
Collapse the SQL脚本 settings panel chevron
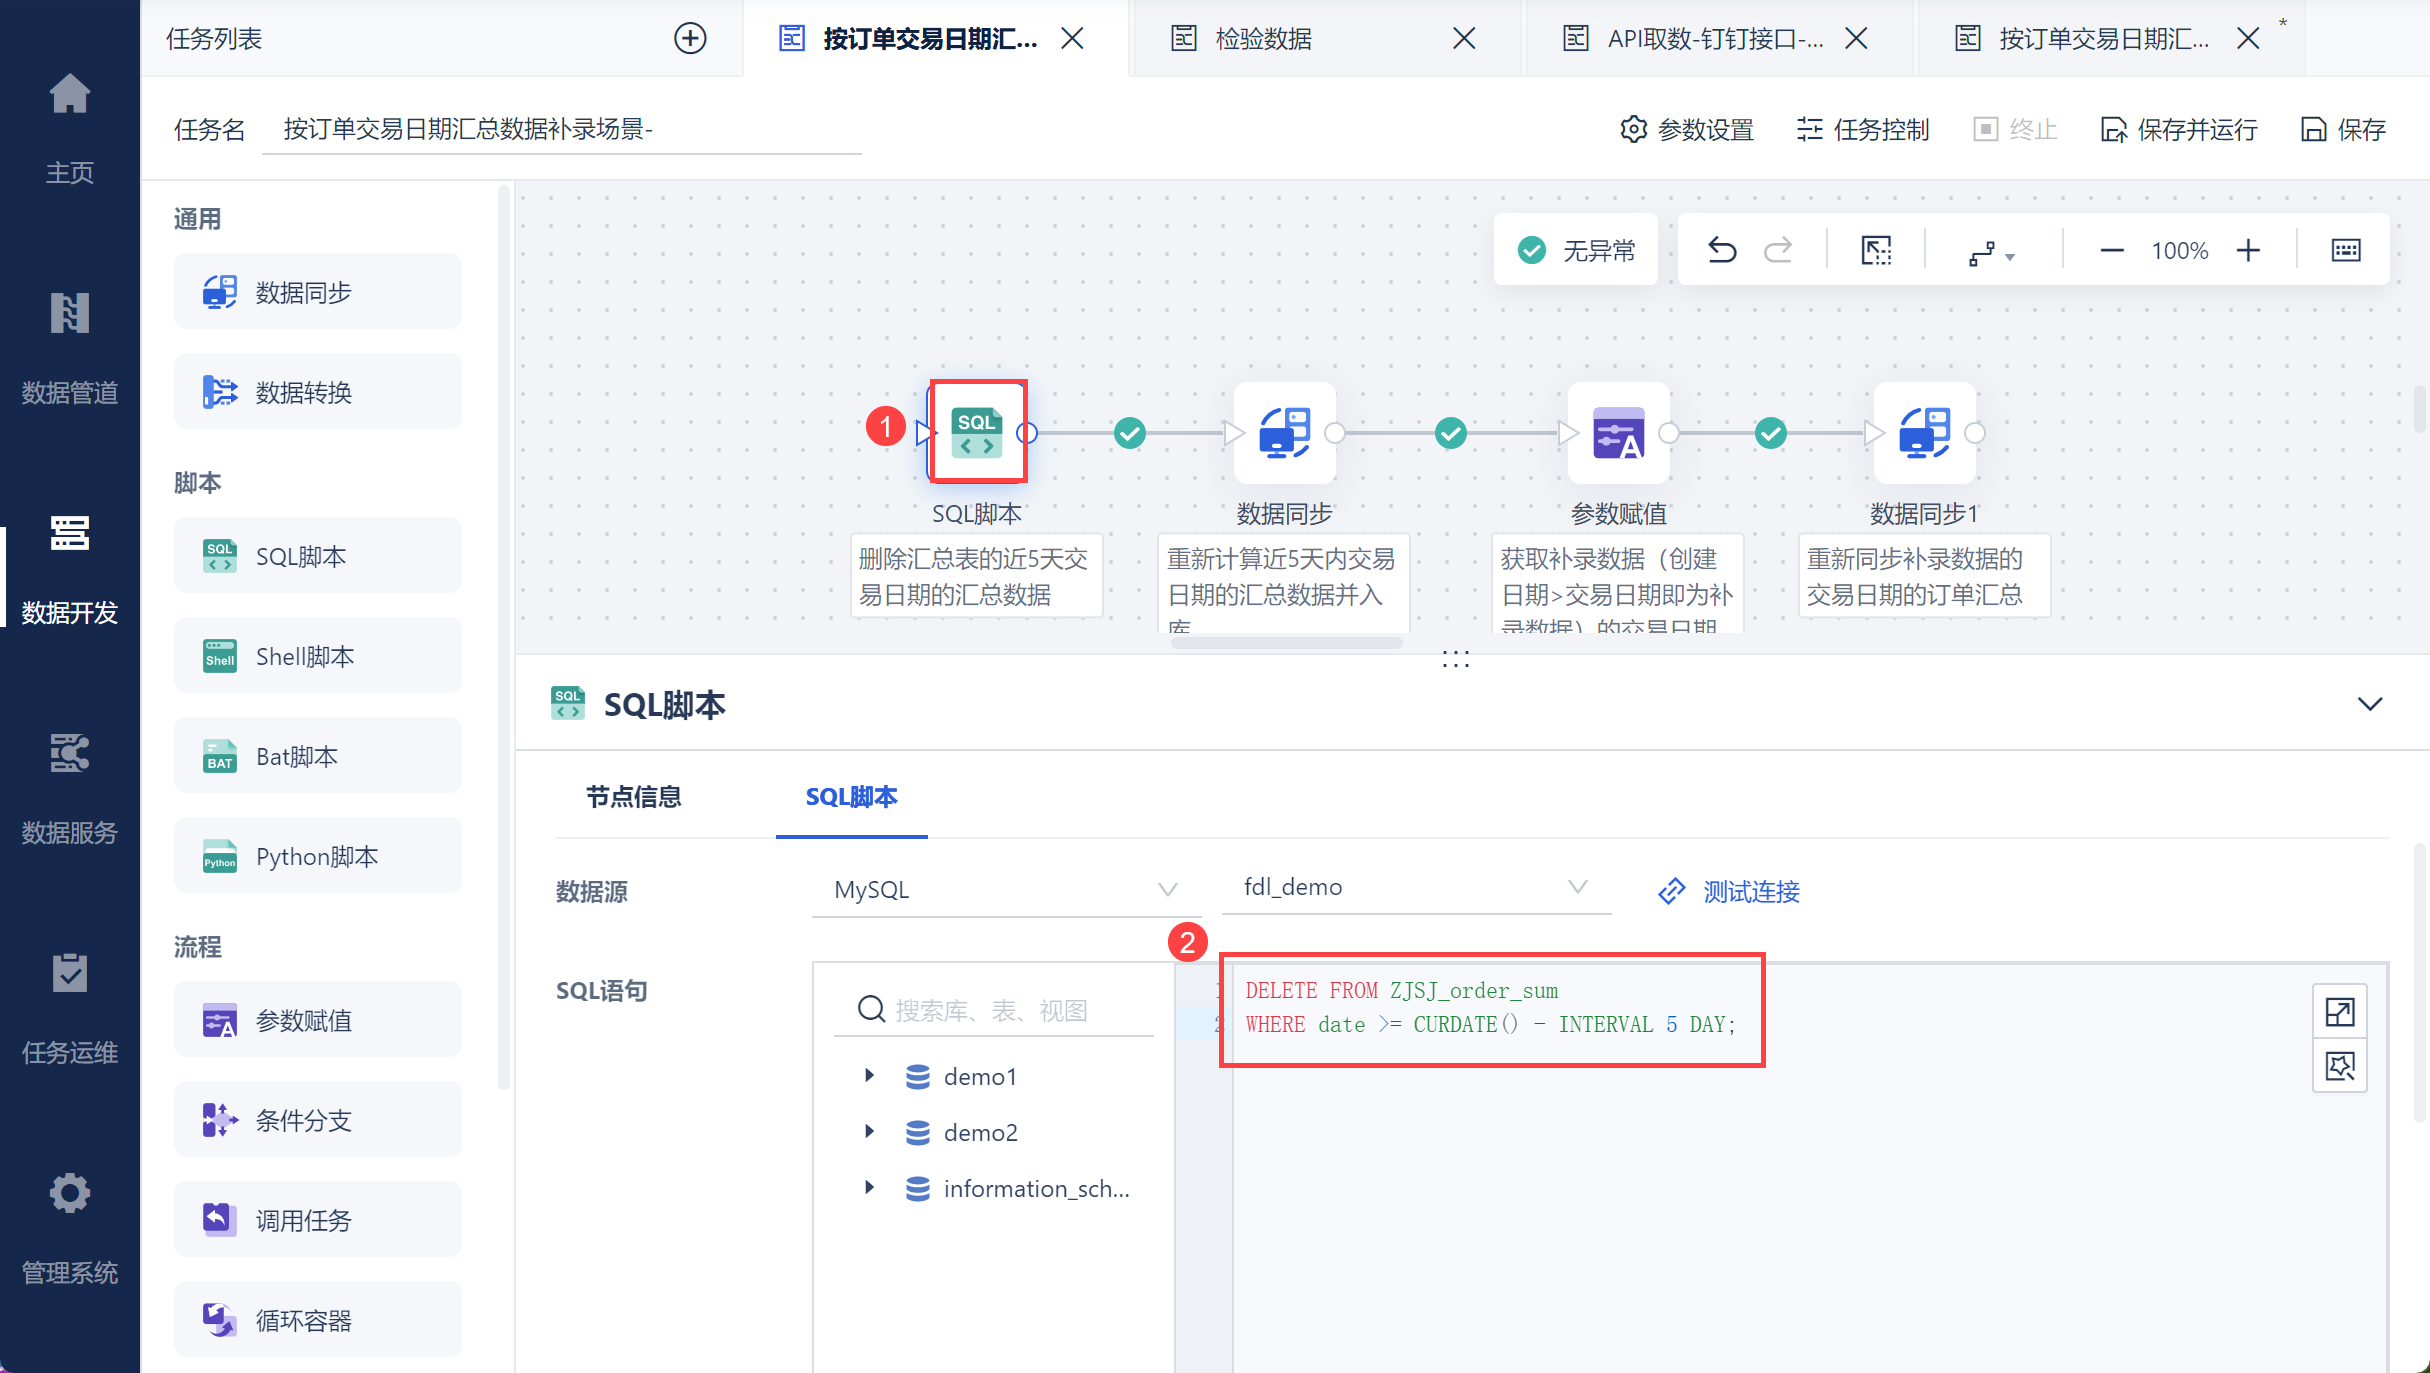click(x=2369, y=704)
